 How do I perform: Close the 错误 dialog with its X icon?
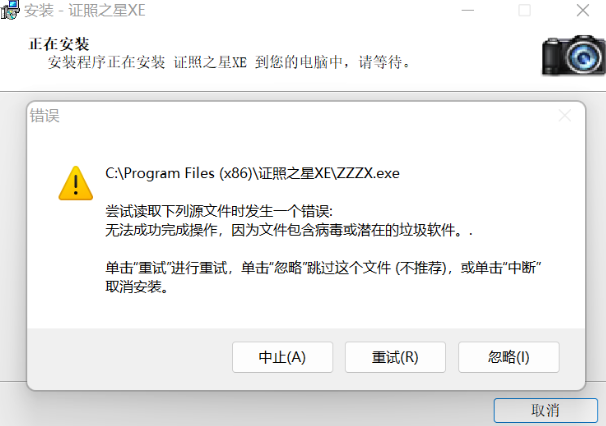(x=565, y=115)
